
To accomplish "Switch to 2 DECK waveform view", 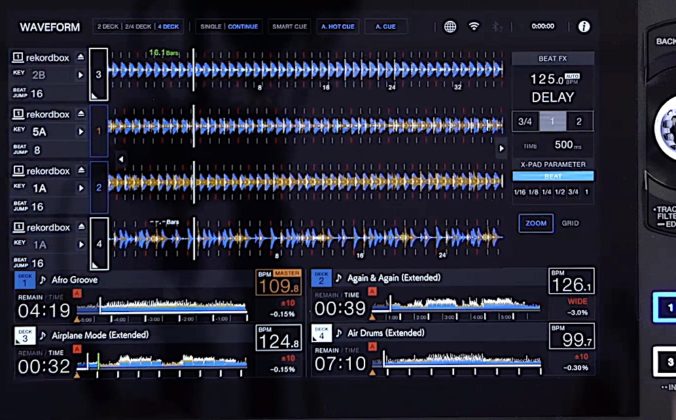I will [x=106, y=26].
